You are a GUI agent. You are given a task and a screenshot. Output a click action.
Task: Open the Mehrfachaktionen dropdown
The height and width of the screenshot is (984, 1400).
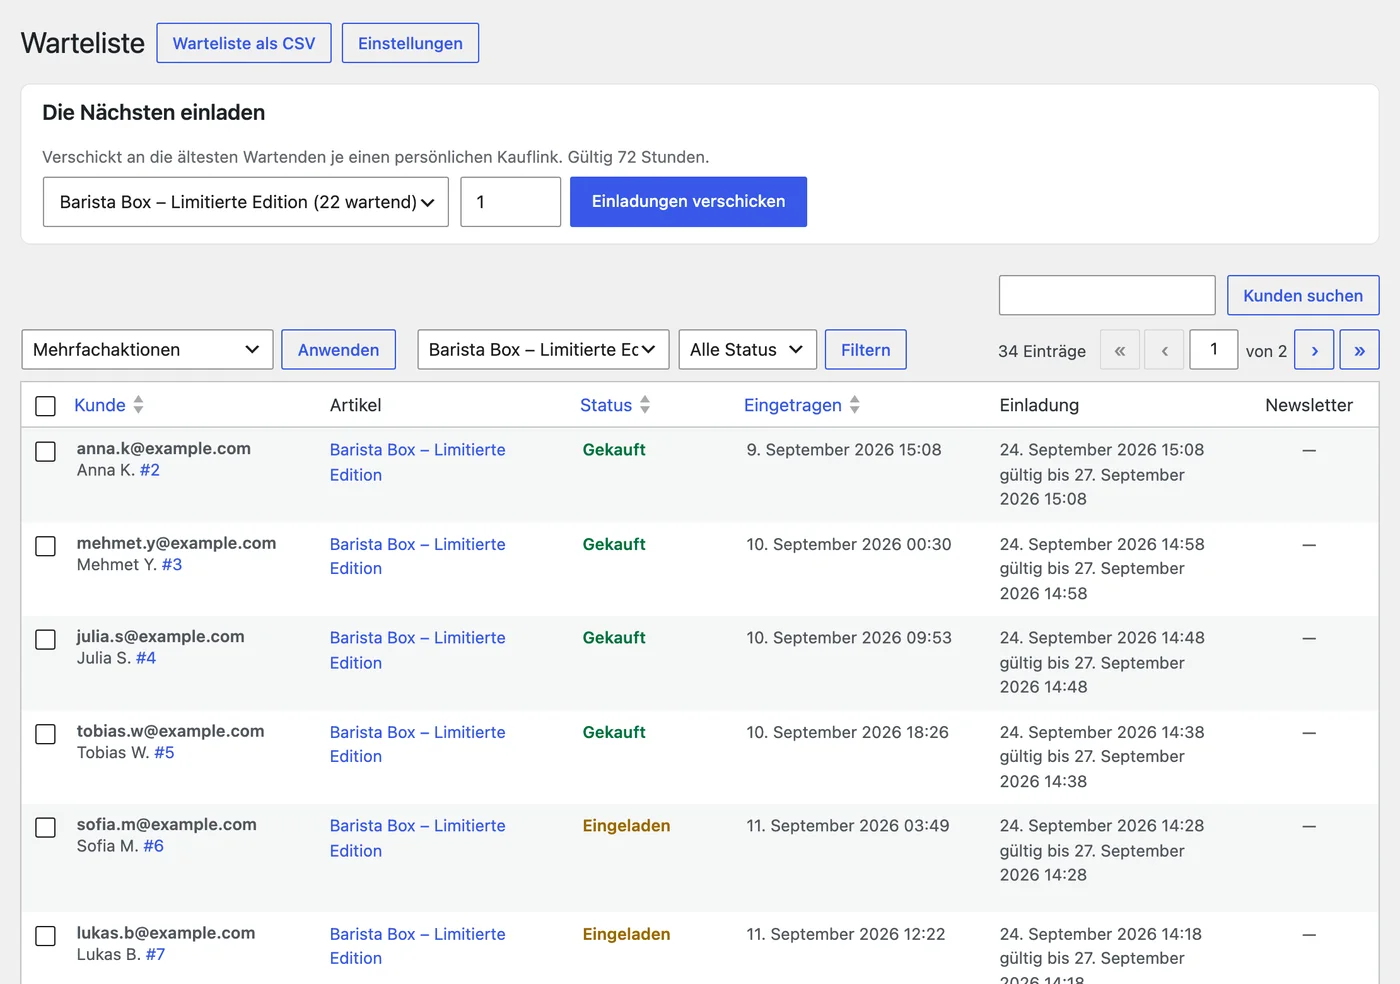point(147,350)
